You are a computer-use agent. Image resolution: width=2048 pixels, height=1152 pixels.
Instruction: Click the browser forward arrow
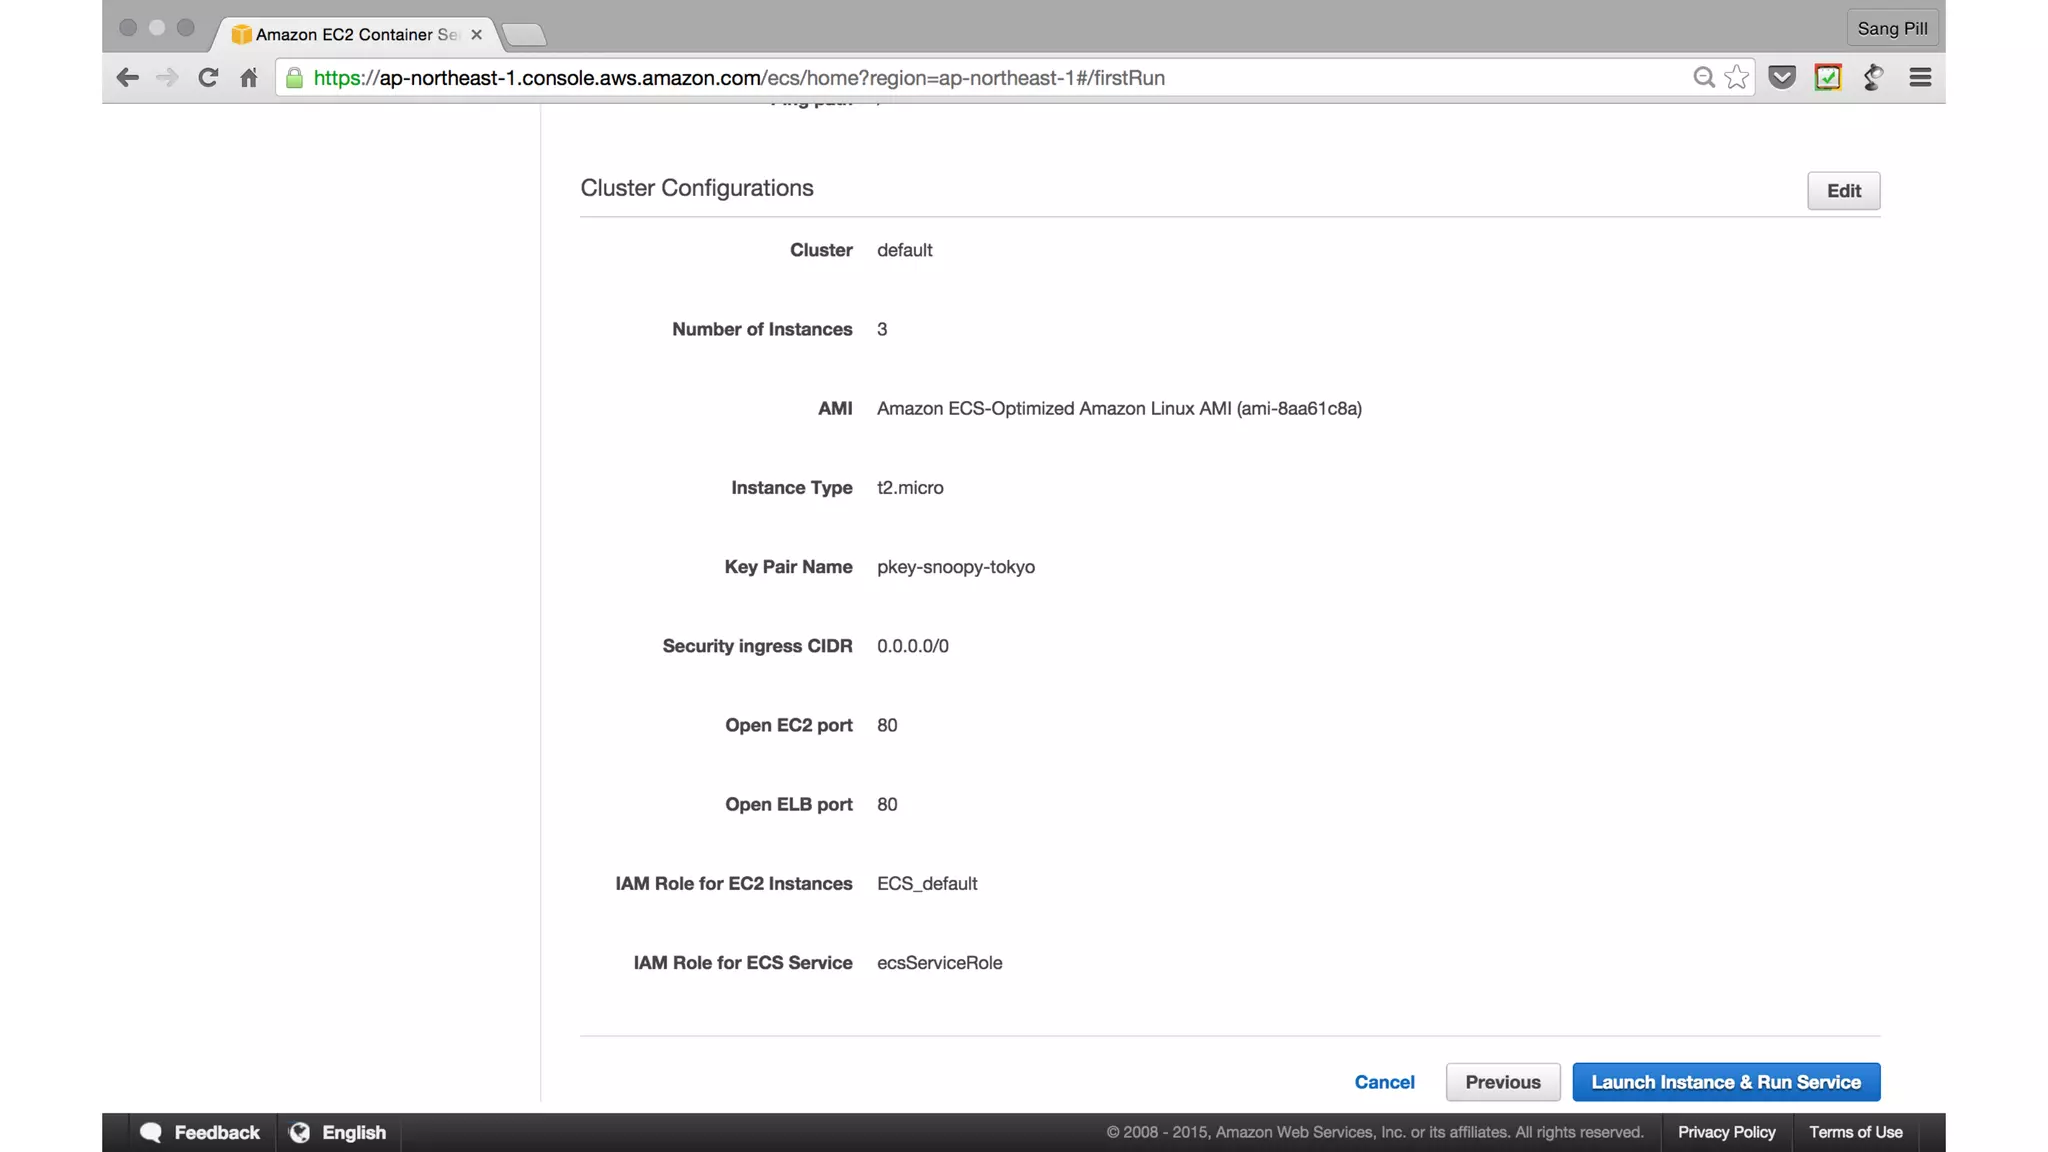click(x=167, y=78)
